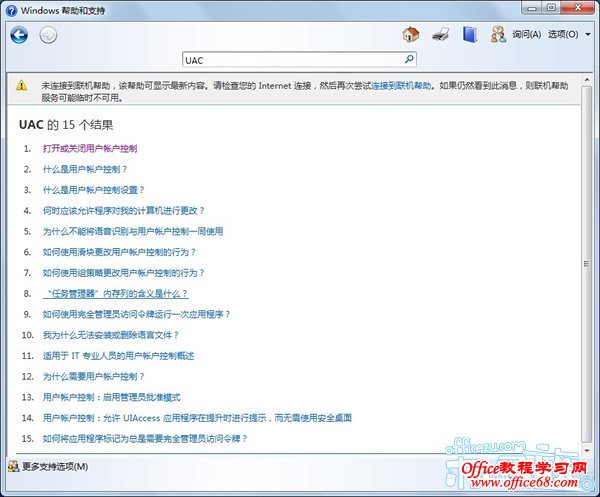Viewport: 600px width, 497px height.
Task: Open result about 任务管理器 内存列
Action: (x=116, y=293)
